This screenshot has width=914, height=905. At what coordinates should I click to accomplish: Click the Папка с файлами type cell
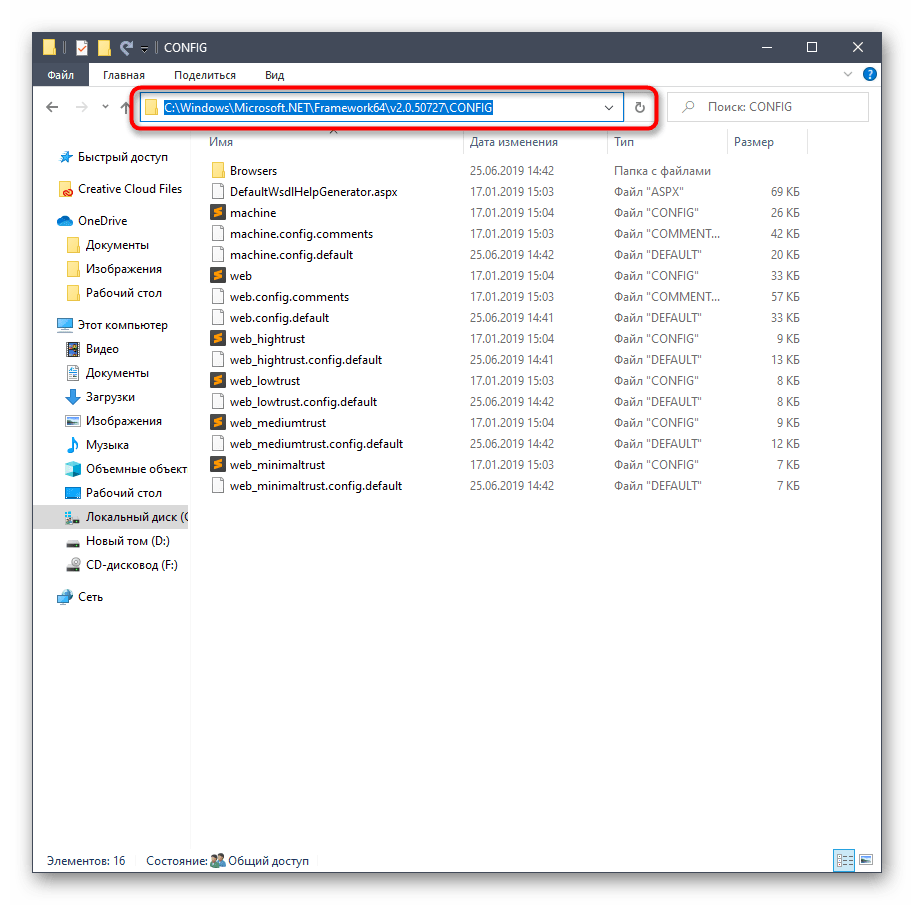coord(662,171)
